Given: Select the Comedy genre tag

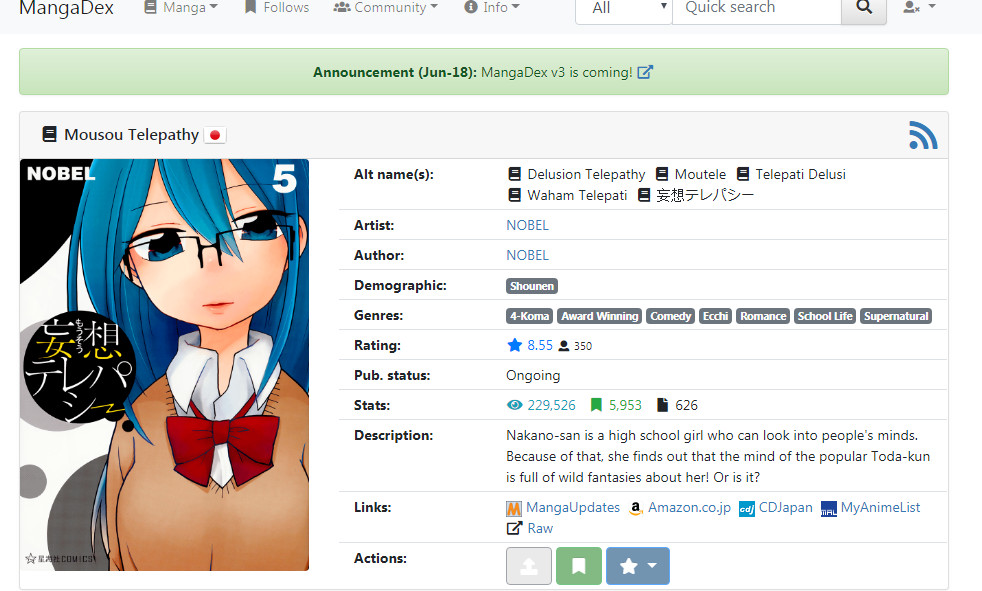Looking at the screenshot, I should pos(670,316).
